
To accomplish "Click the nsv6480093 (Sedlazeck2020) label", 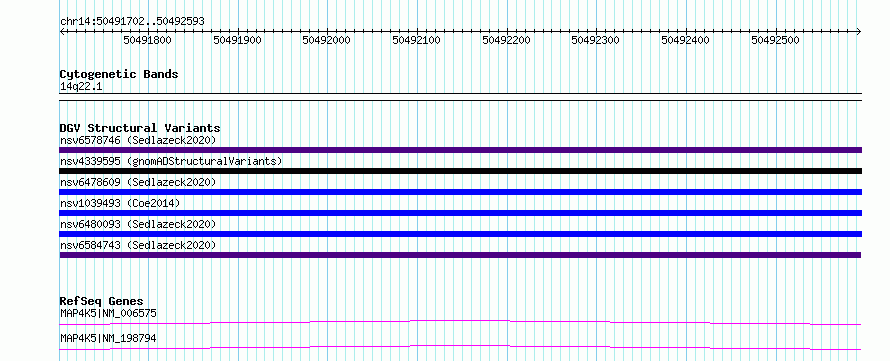I will 138,224.
